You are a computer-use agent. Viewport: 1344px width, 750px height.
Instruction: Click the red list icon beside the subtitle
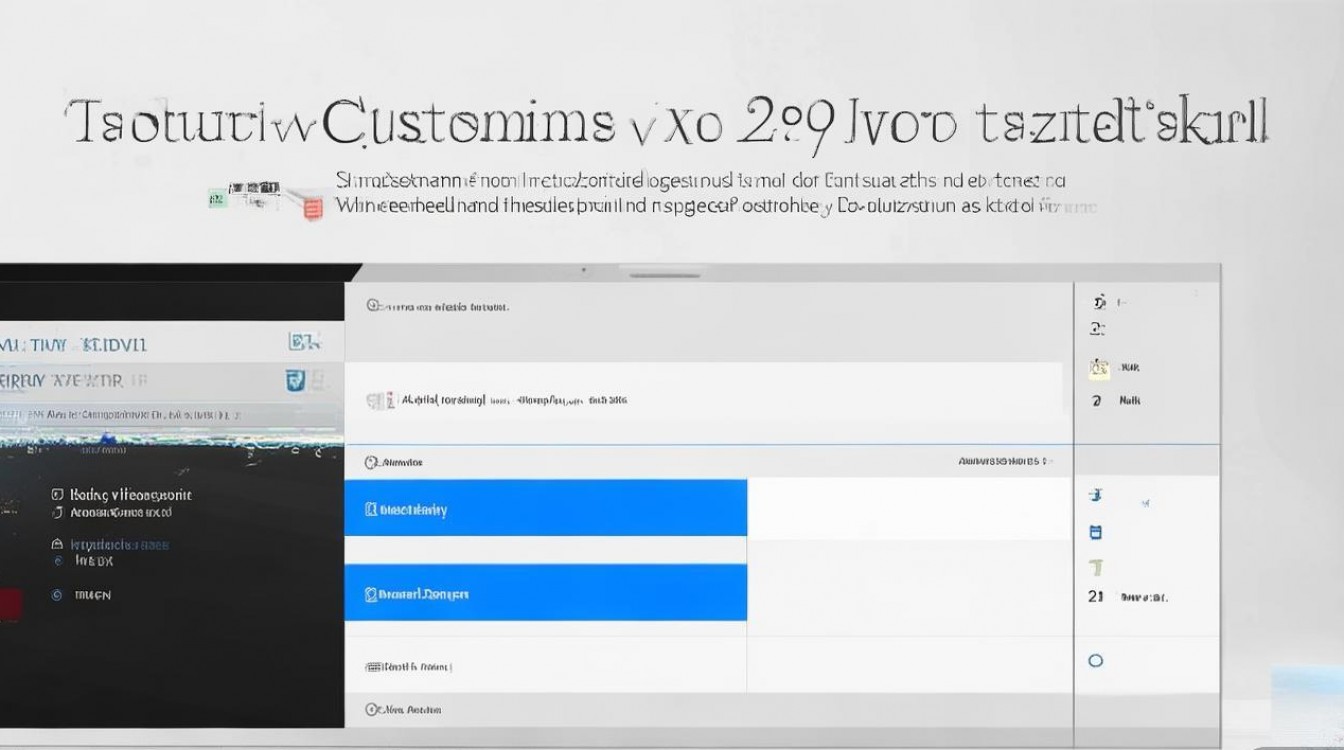[x=313, y=208]
